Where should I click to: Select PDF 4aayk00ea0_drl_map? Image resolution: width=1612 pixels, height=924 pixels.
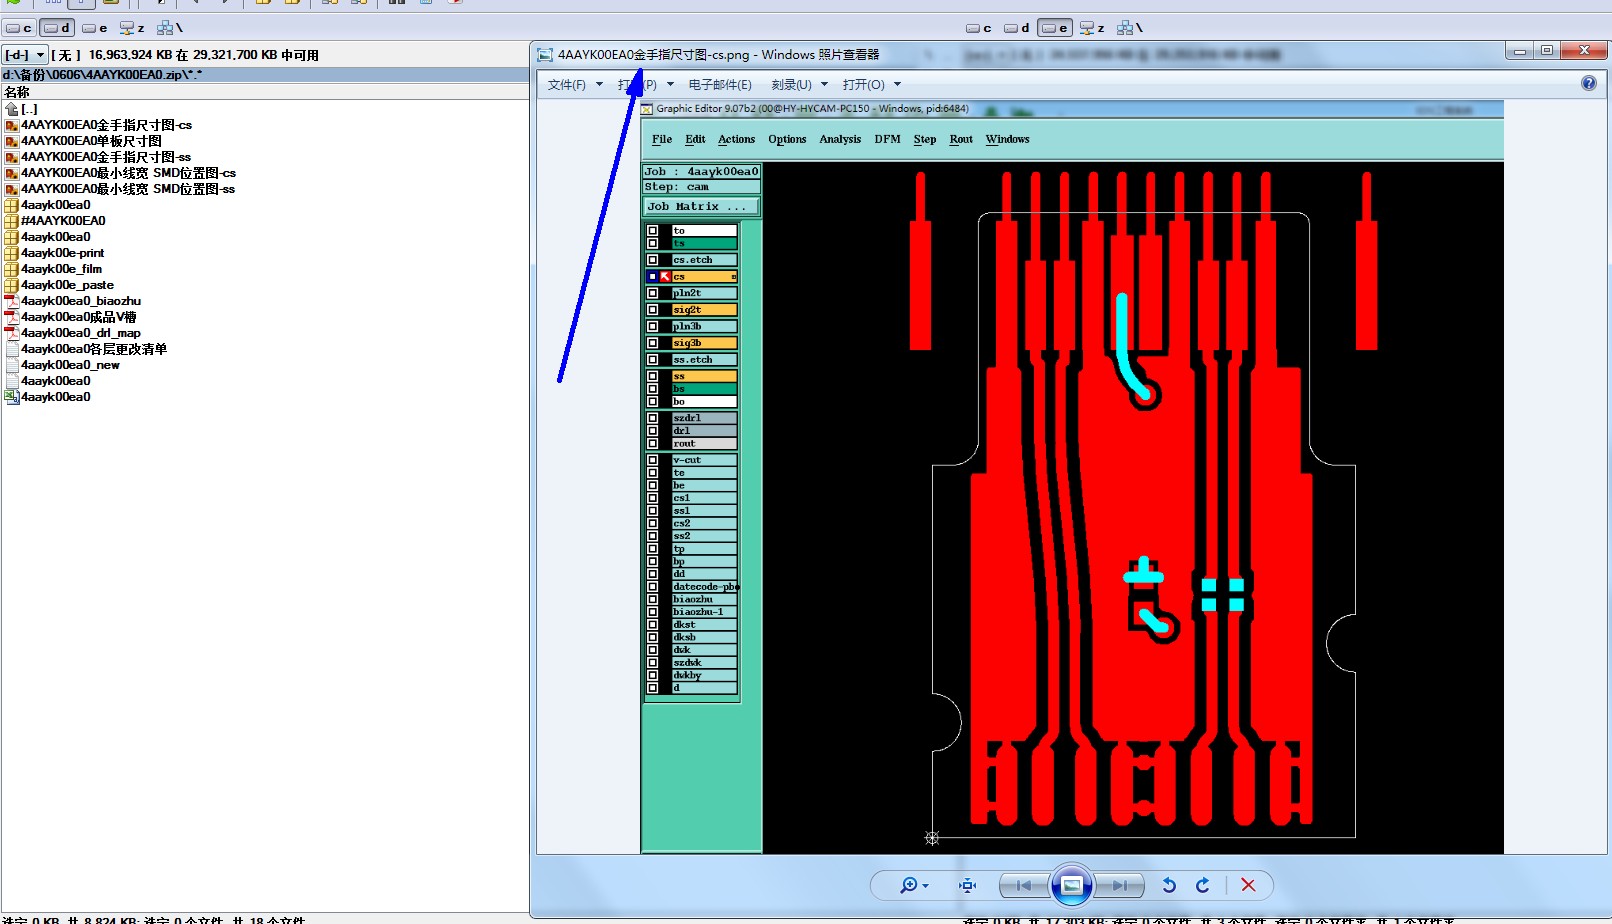pos(81,333)
